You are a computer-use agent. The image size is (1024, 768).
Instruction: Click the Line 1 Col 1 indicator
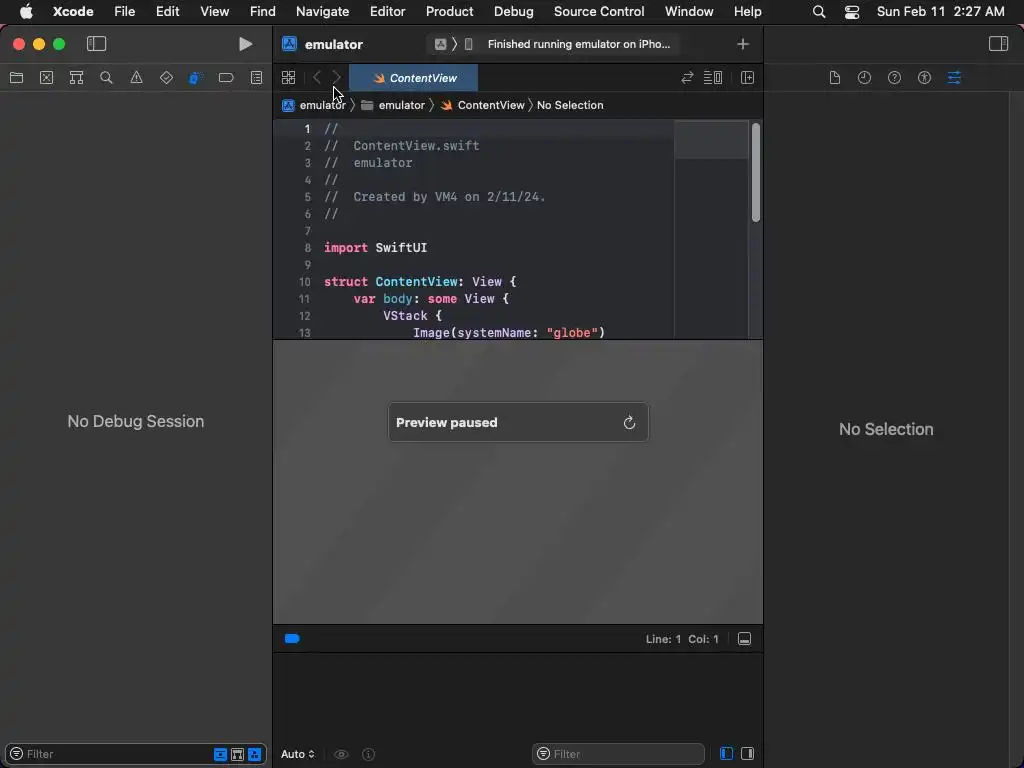(682, 639)
